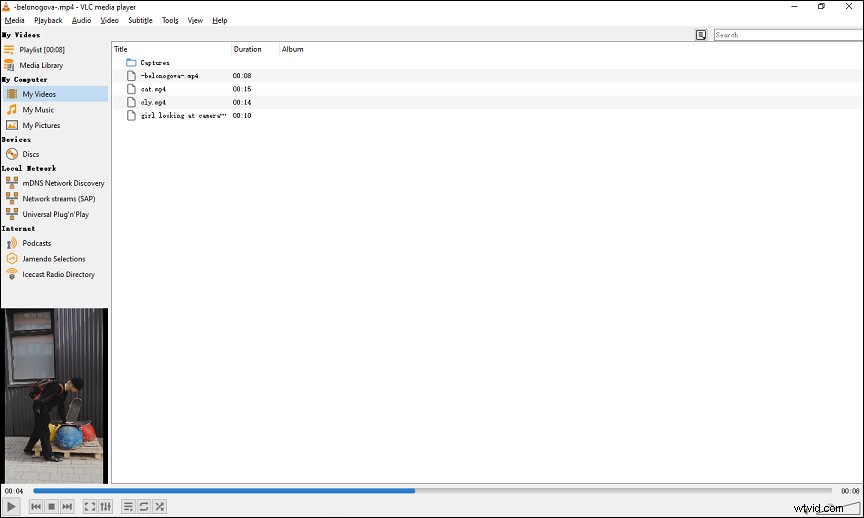Click the video preview thumbnail

(54, 396)
